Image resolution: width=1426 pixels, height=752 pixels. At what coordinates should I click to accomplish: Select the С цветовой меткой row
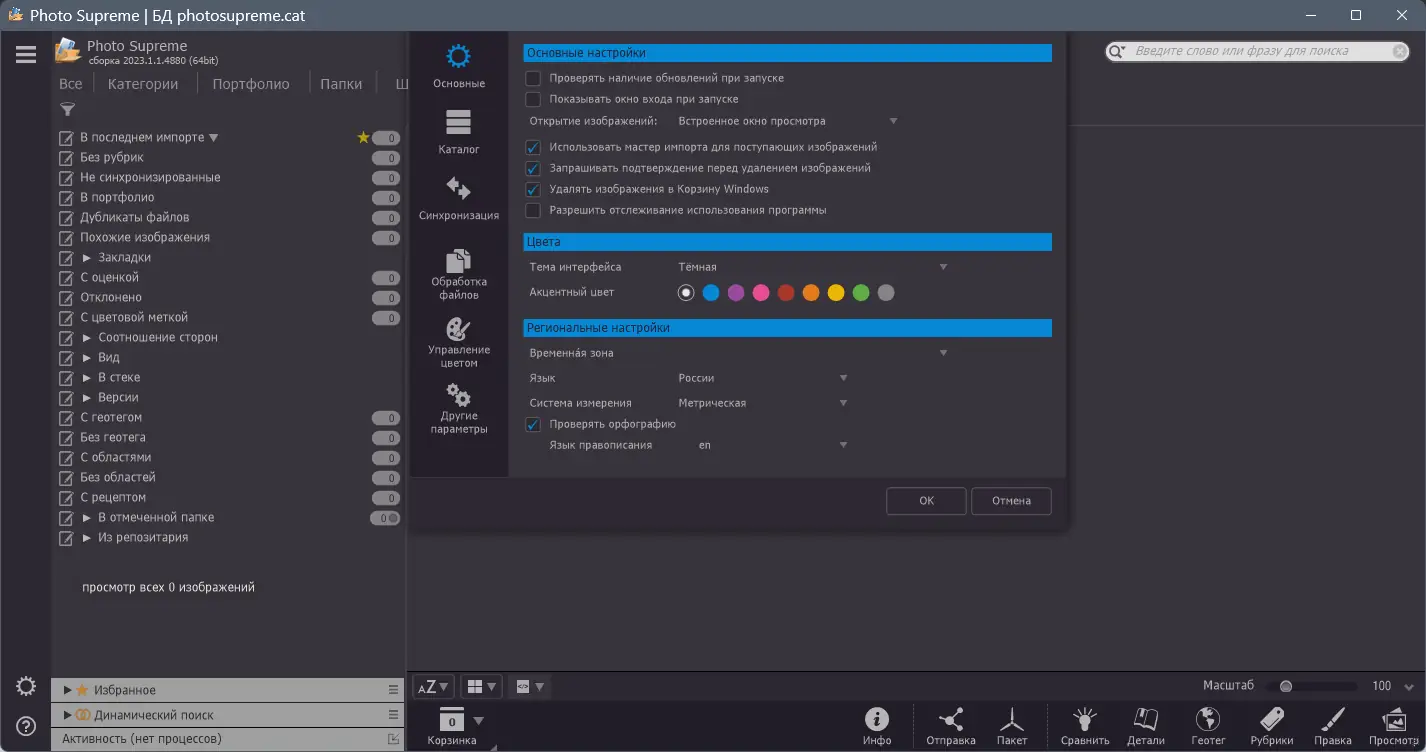(228, 318)
